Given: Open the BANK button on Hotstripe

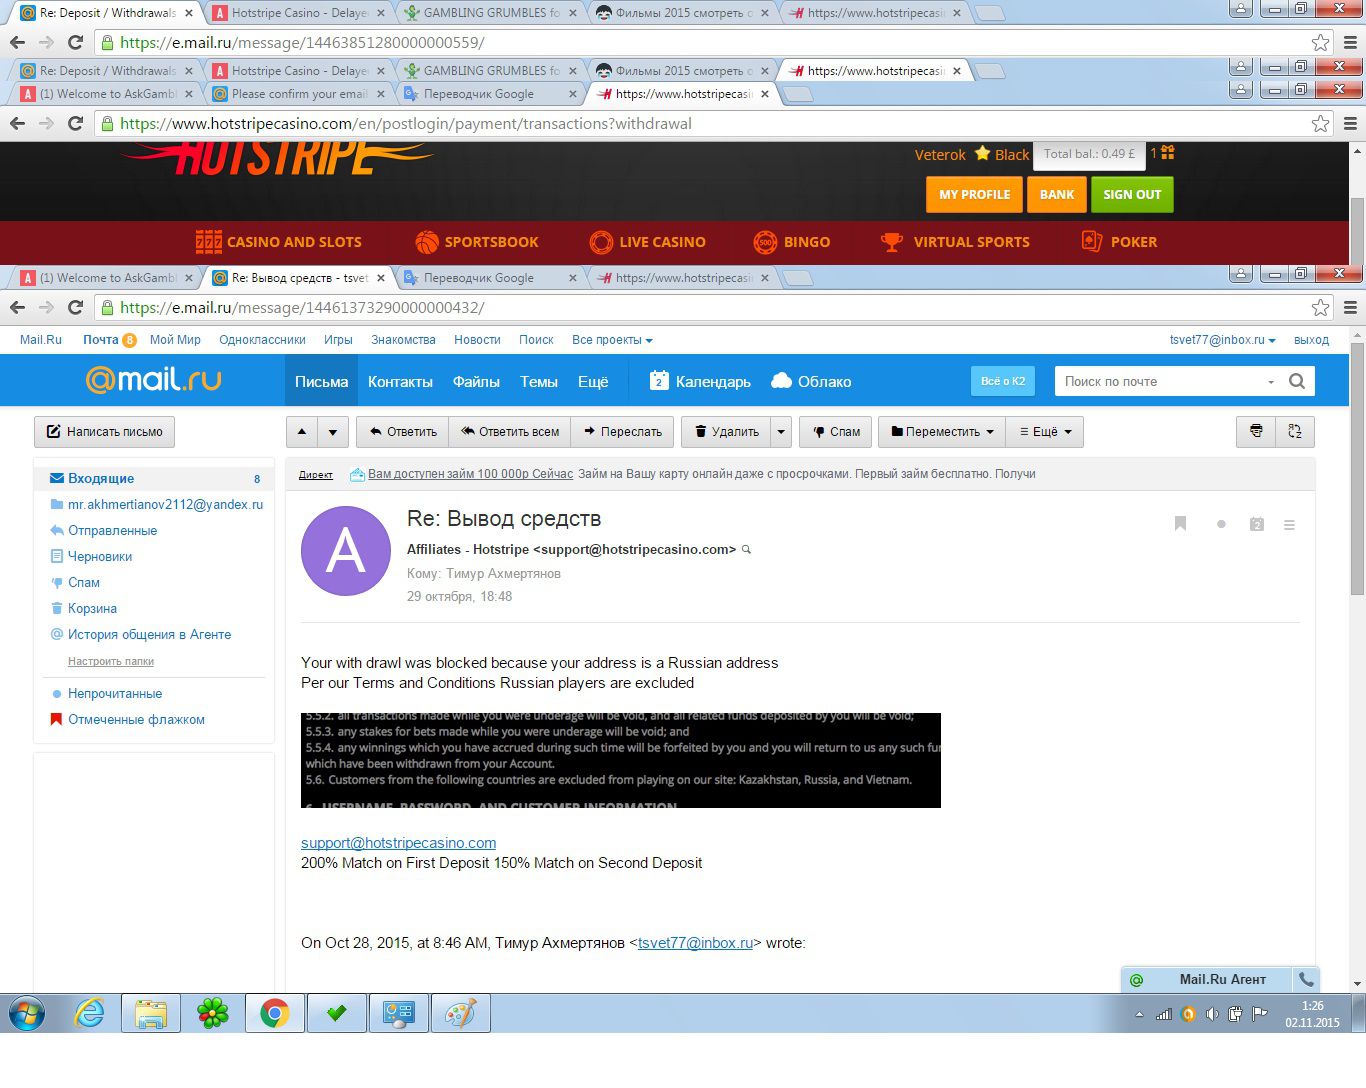Looking at the screenshot, I should (x=1057, y=195).
